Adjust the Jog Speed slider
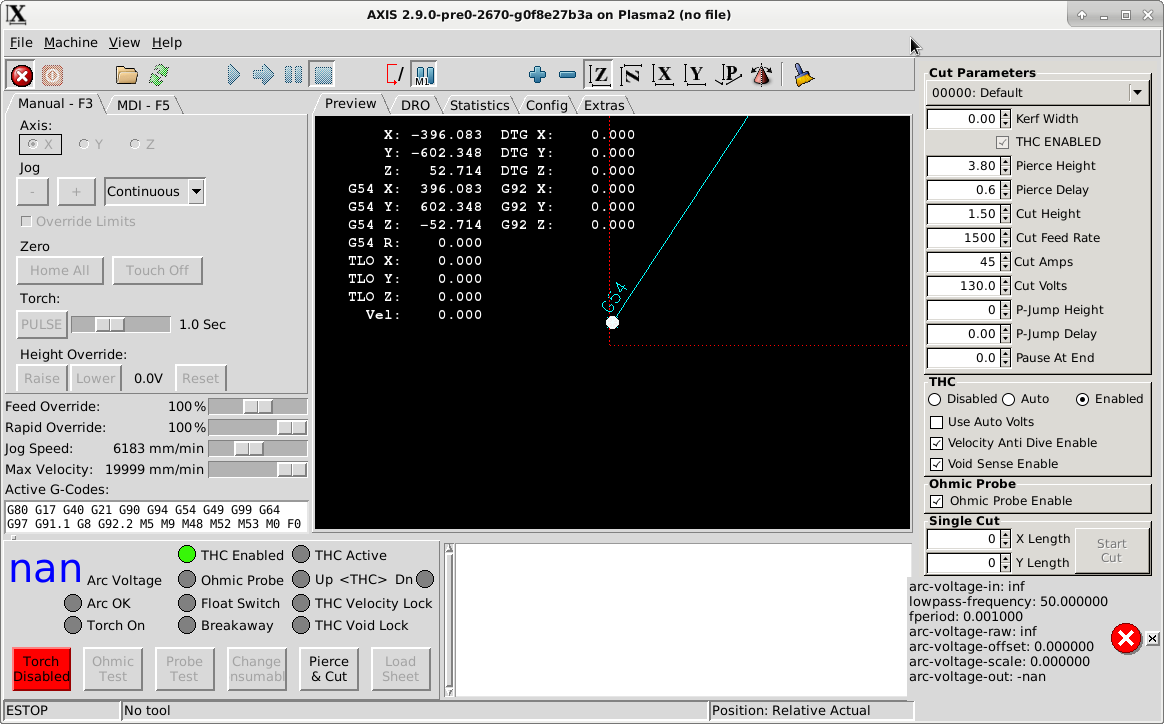The image size is (1164, 724). tap(258, 449)
